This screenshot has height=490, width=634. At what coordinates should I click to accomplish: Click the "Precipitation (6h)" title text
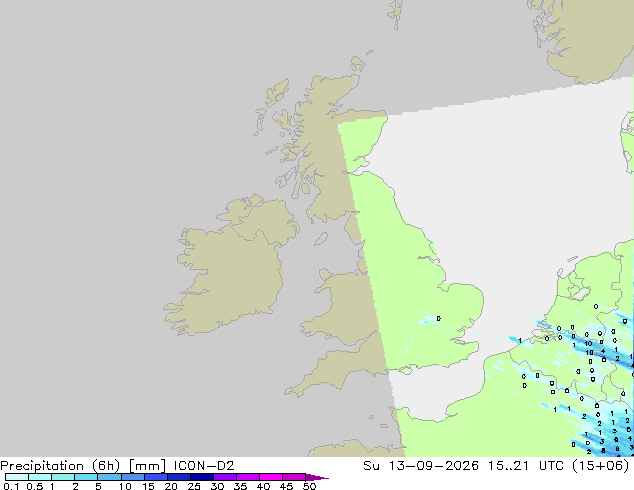tap(60, 466)
